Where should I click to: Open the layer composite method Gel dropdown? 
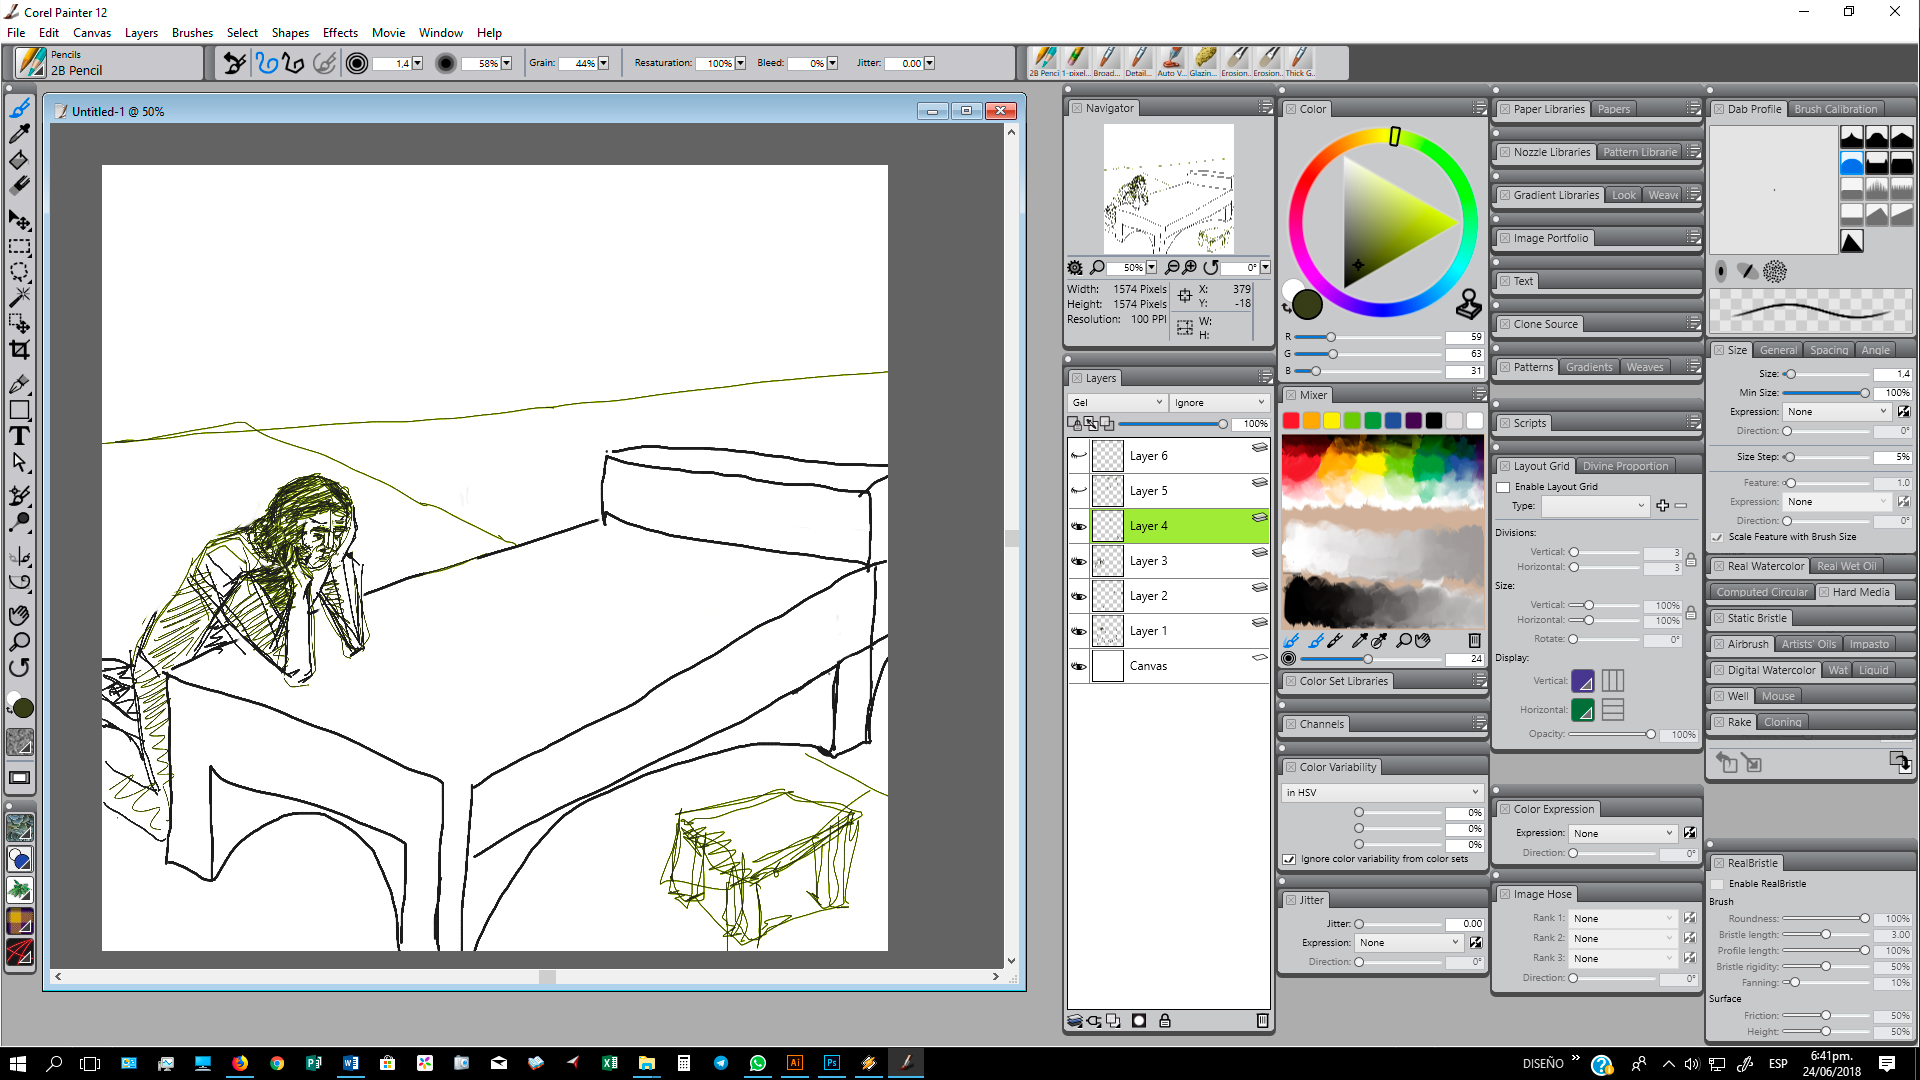[1118, 402]
